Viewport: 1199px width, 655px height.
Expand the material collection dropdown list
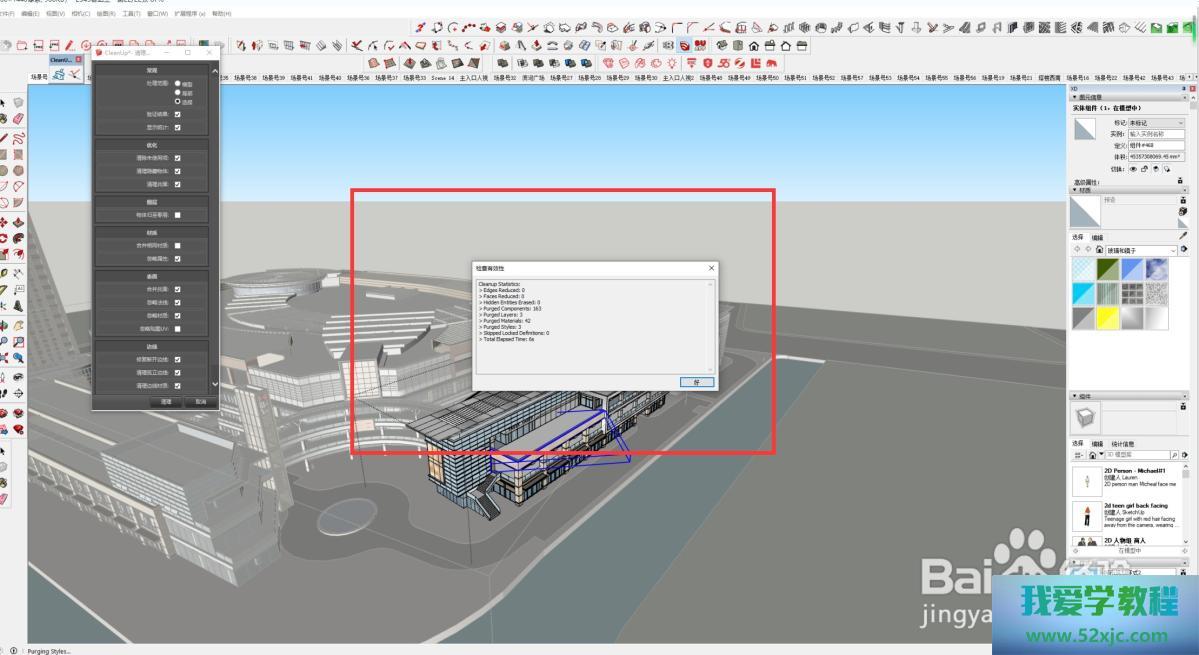click(1173, 250)
